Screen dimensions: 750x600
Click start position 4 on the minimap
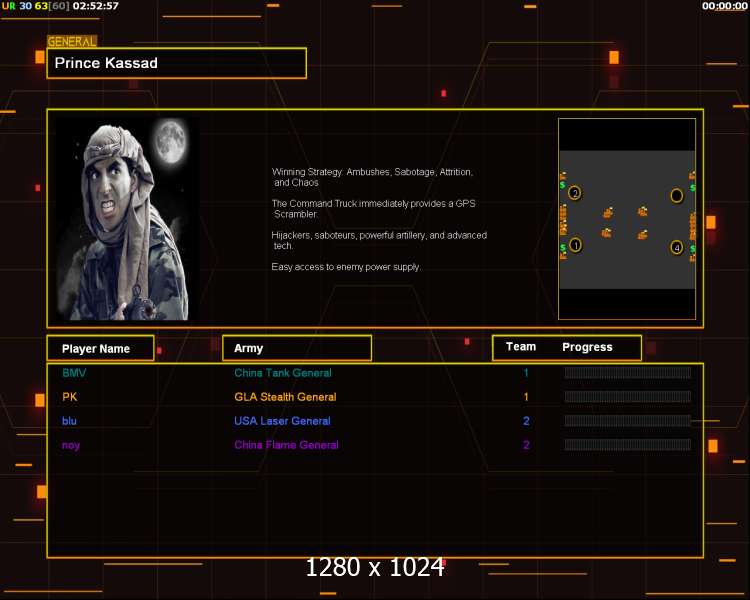tap(676, 247)
